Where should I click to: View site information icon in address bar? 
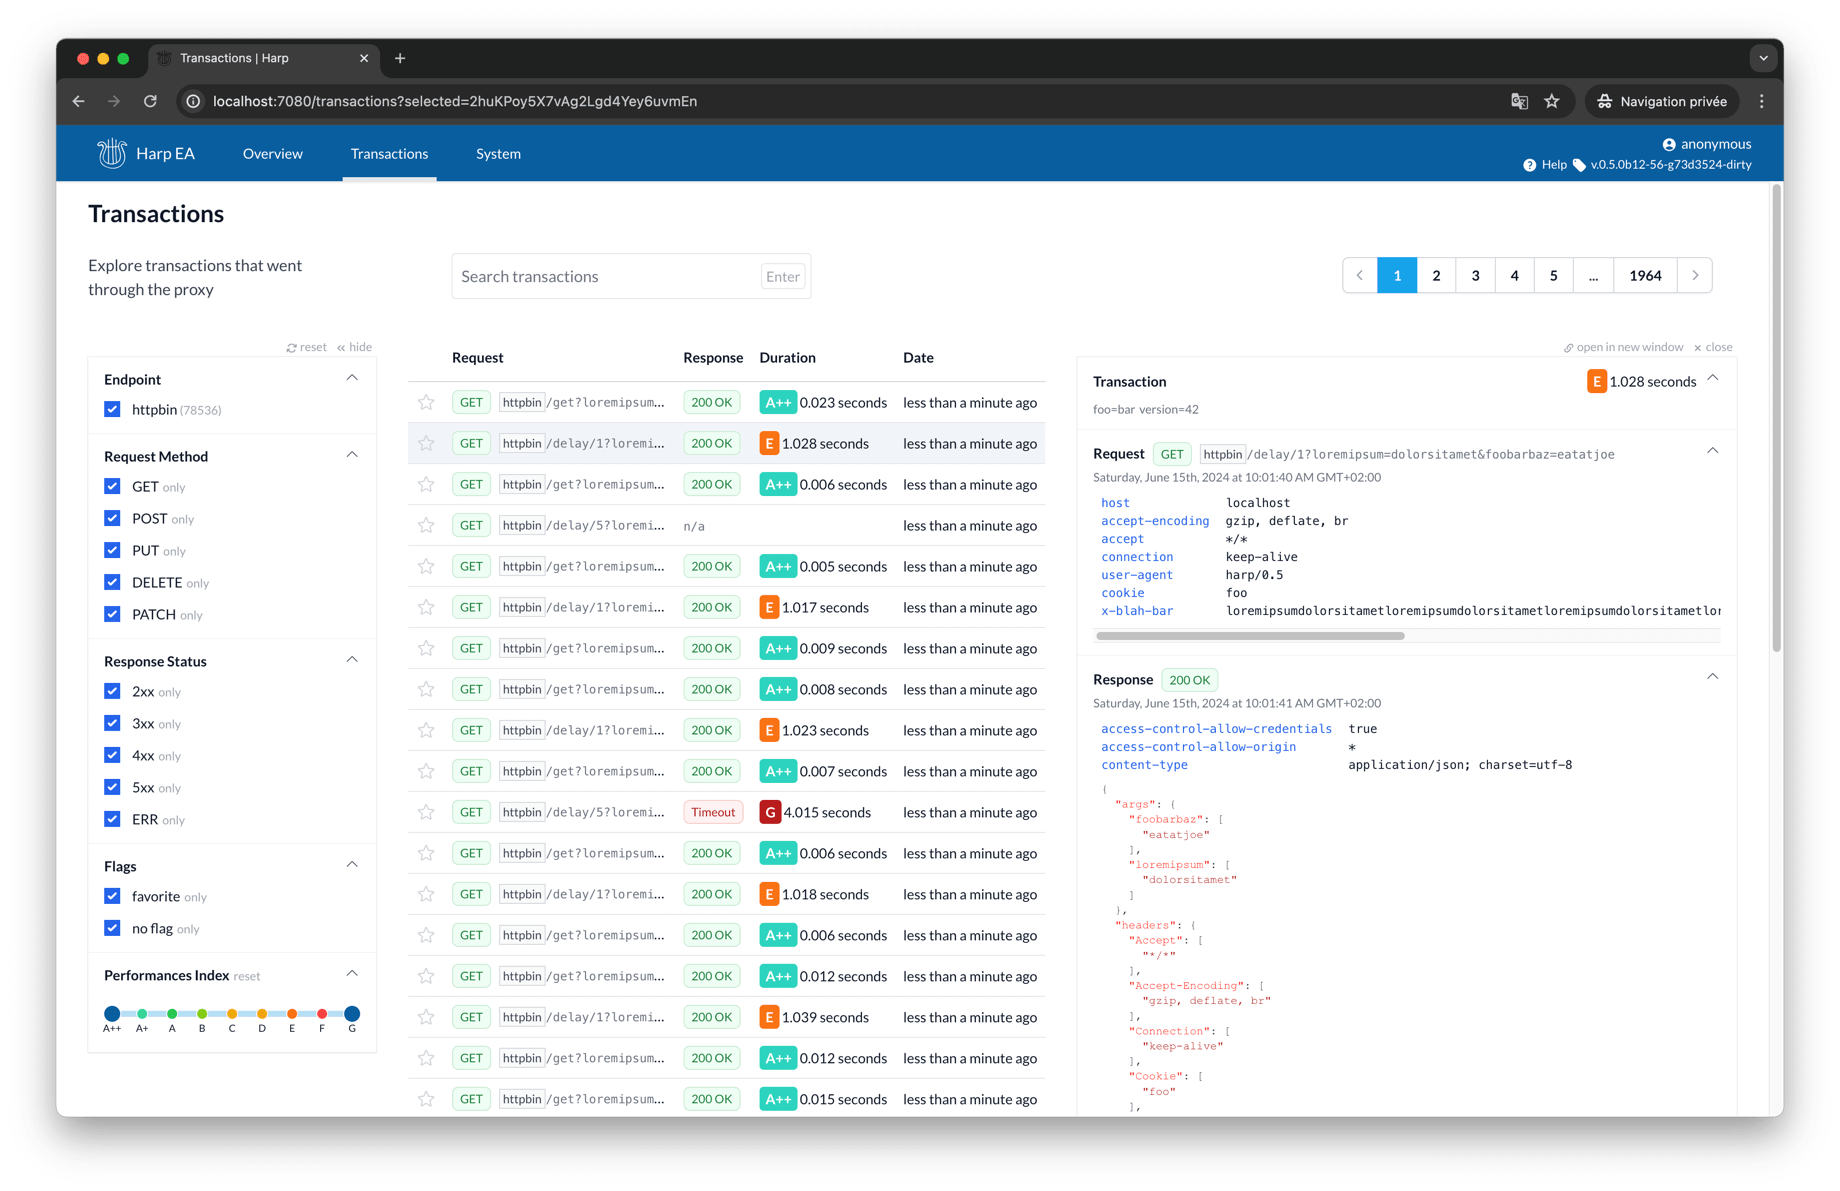pyautogui.click(x=193, y=101)
